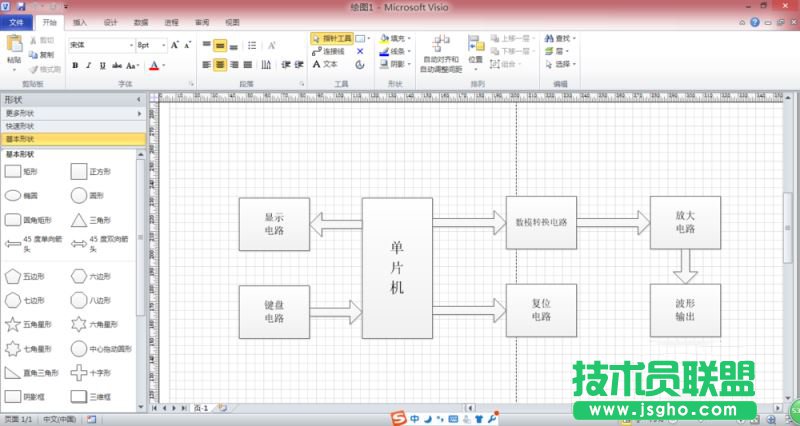Click the 三角形 triangle shape in stencil
The image size is (800, 426).
pyautogui.click(x=79, y=220)
